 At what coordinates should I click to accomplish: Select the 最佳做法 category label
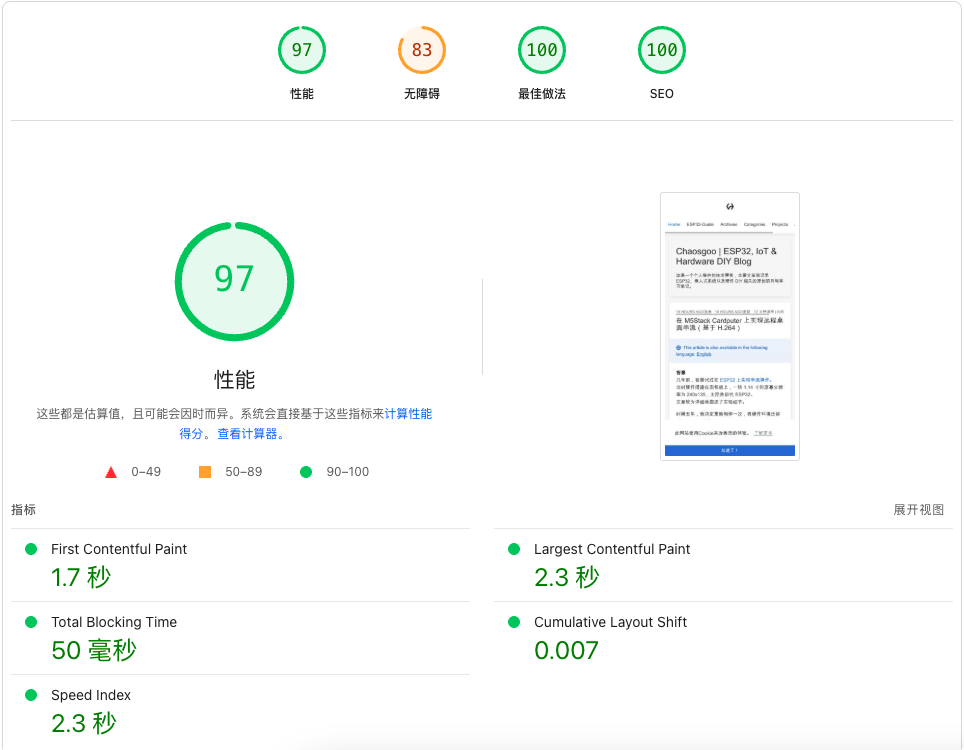(x=542, y=94)
